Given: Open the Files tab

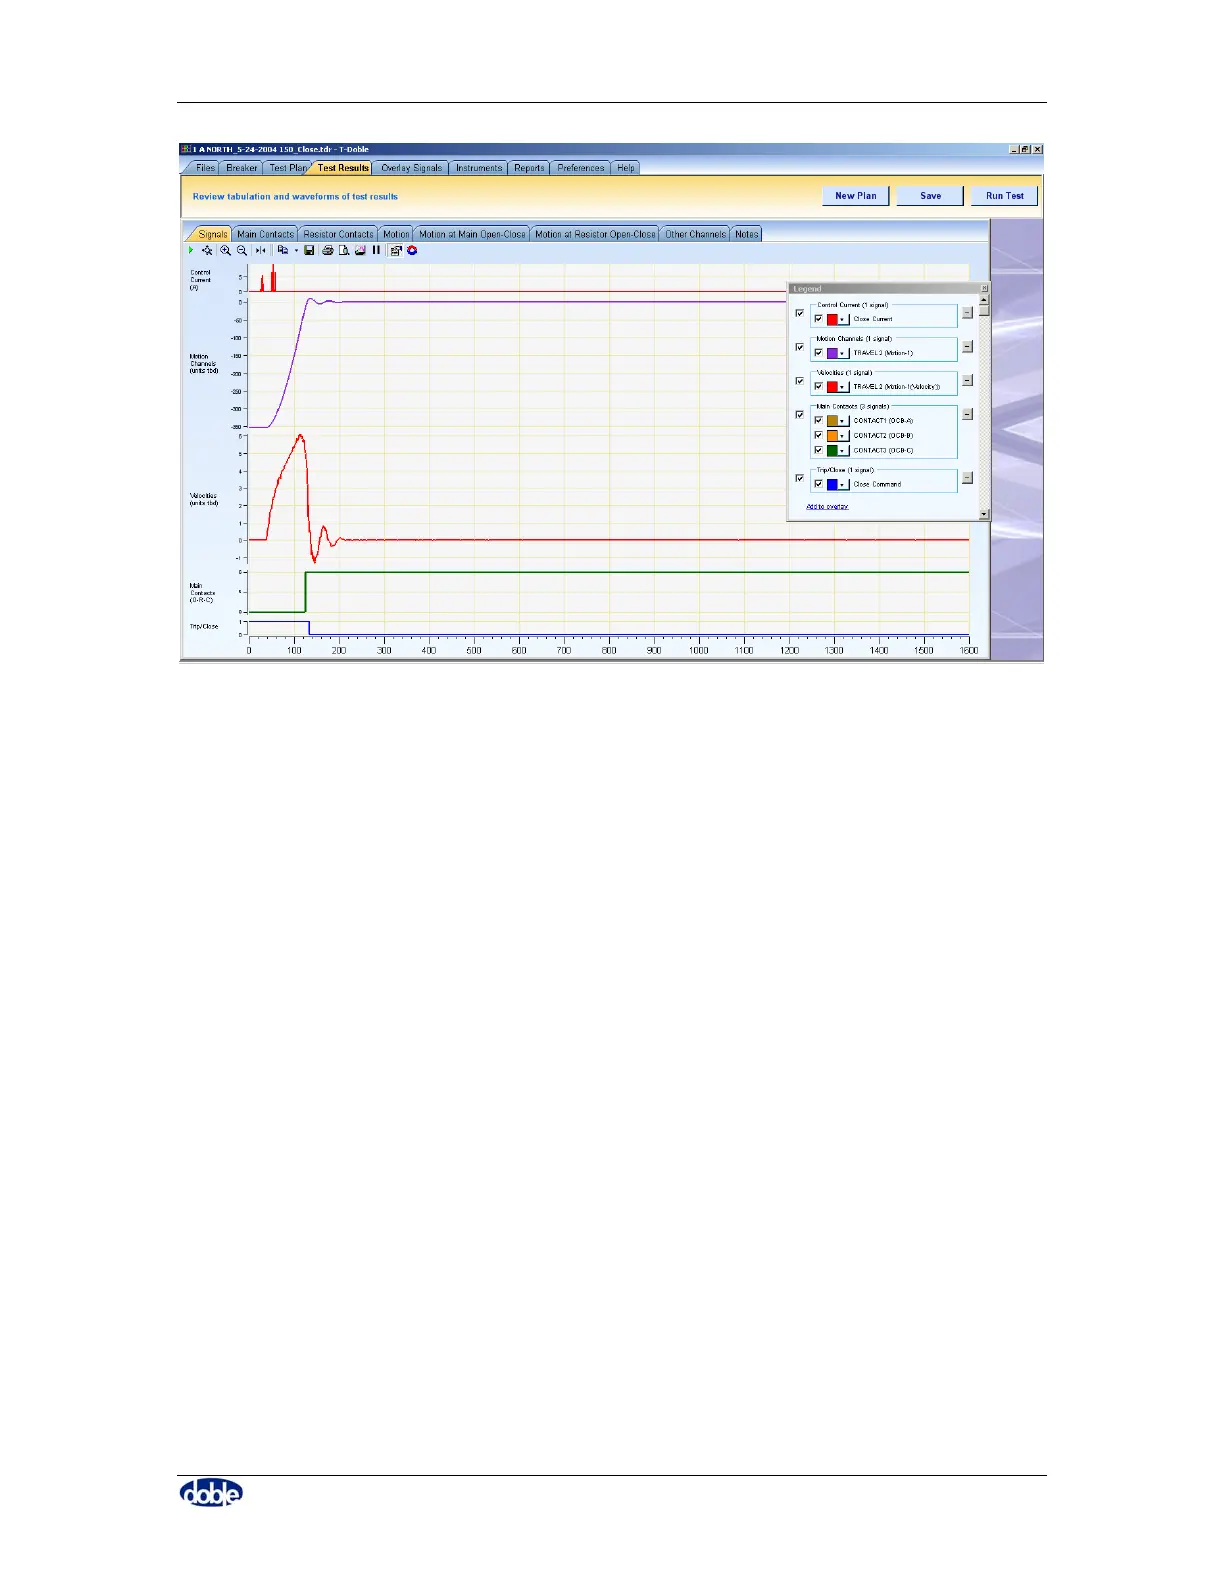Looking at the screenshot, I should [205, 168].
